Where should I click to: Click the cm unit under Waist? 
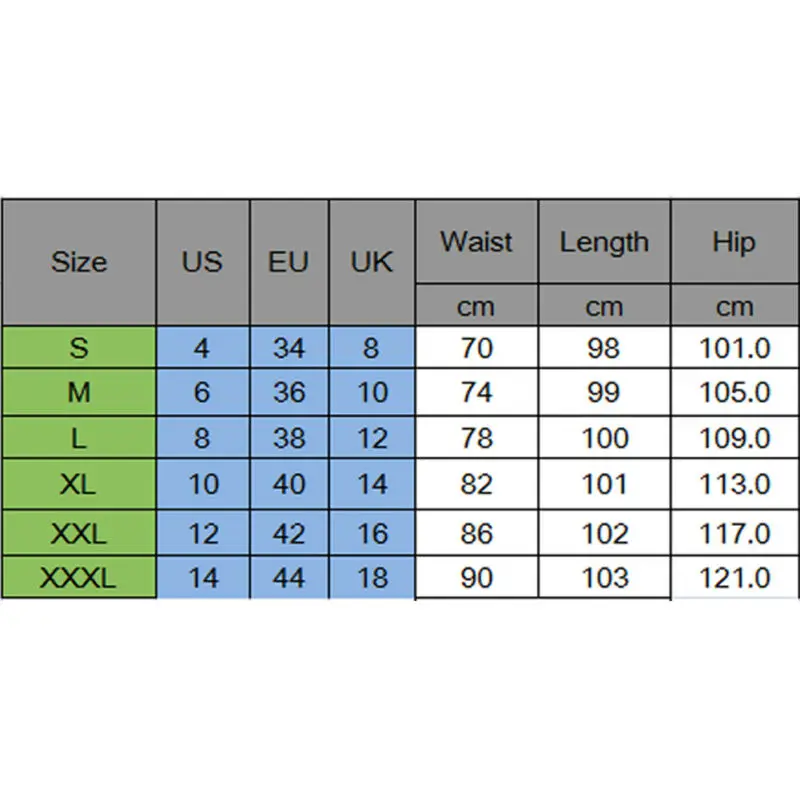click(x=476, y=305)
